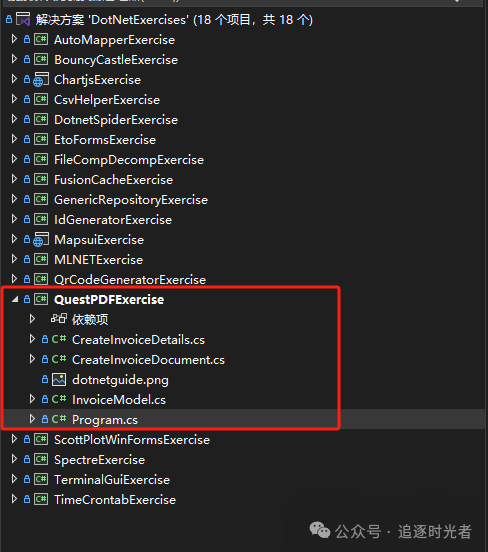The height and width of the screenshot is (552, 488).
Task: Expand the 依赖项 dependencies node
Action: [32, 319]
